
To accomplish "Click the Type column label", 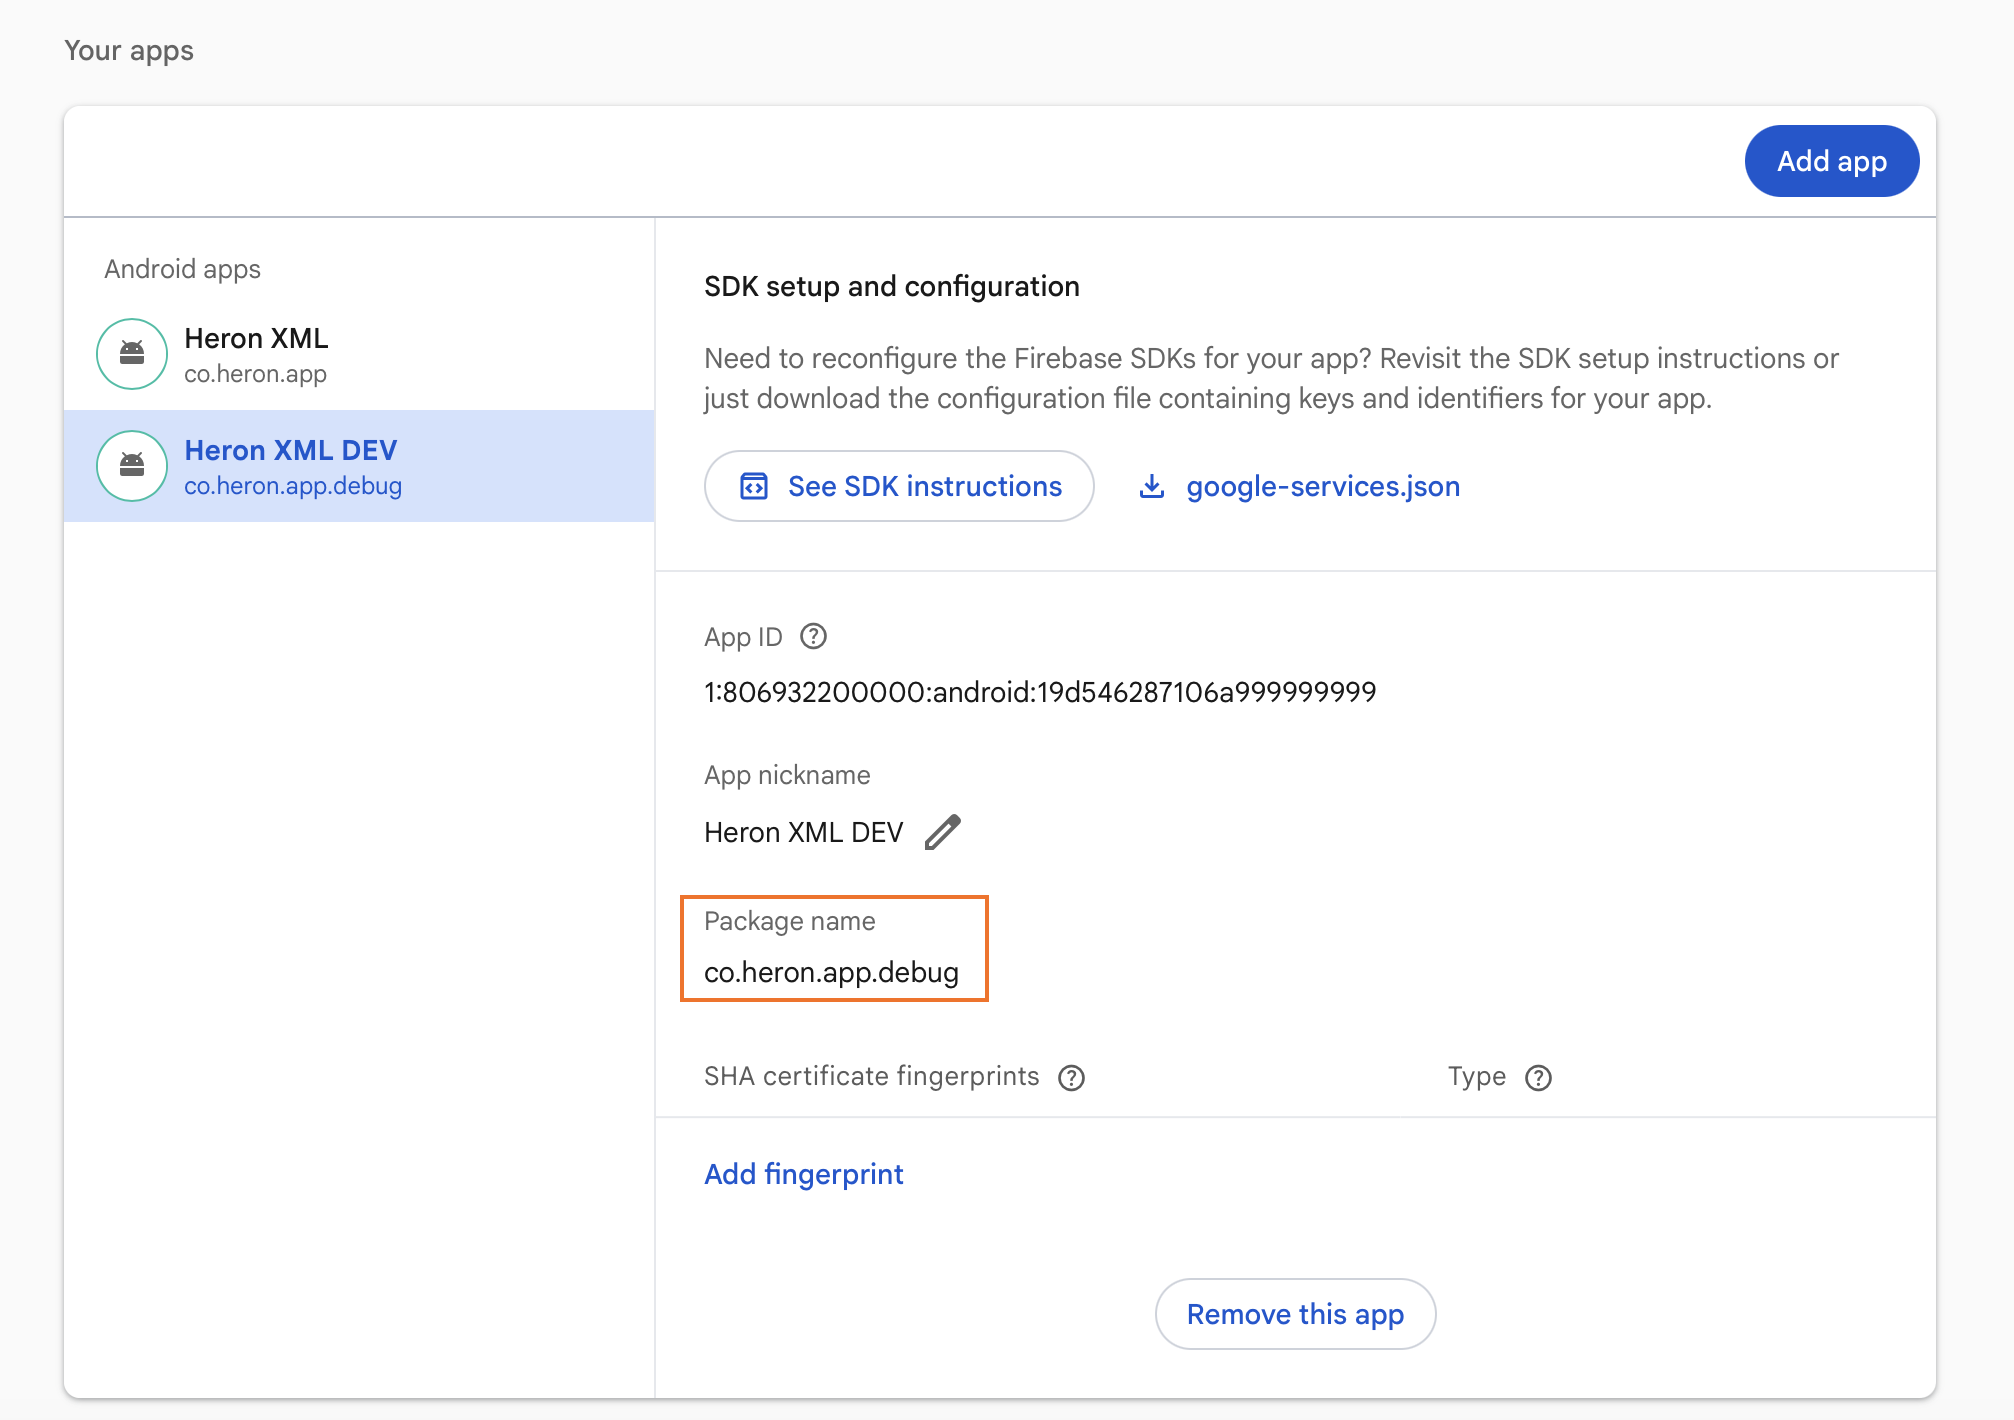I will pyautogui.click(x=1477, y=1076).
